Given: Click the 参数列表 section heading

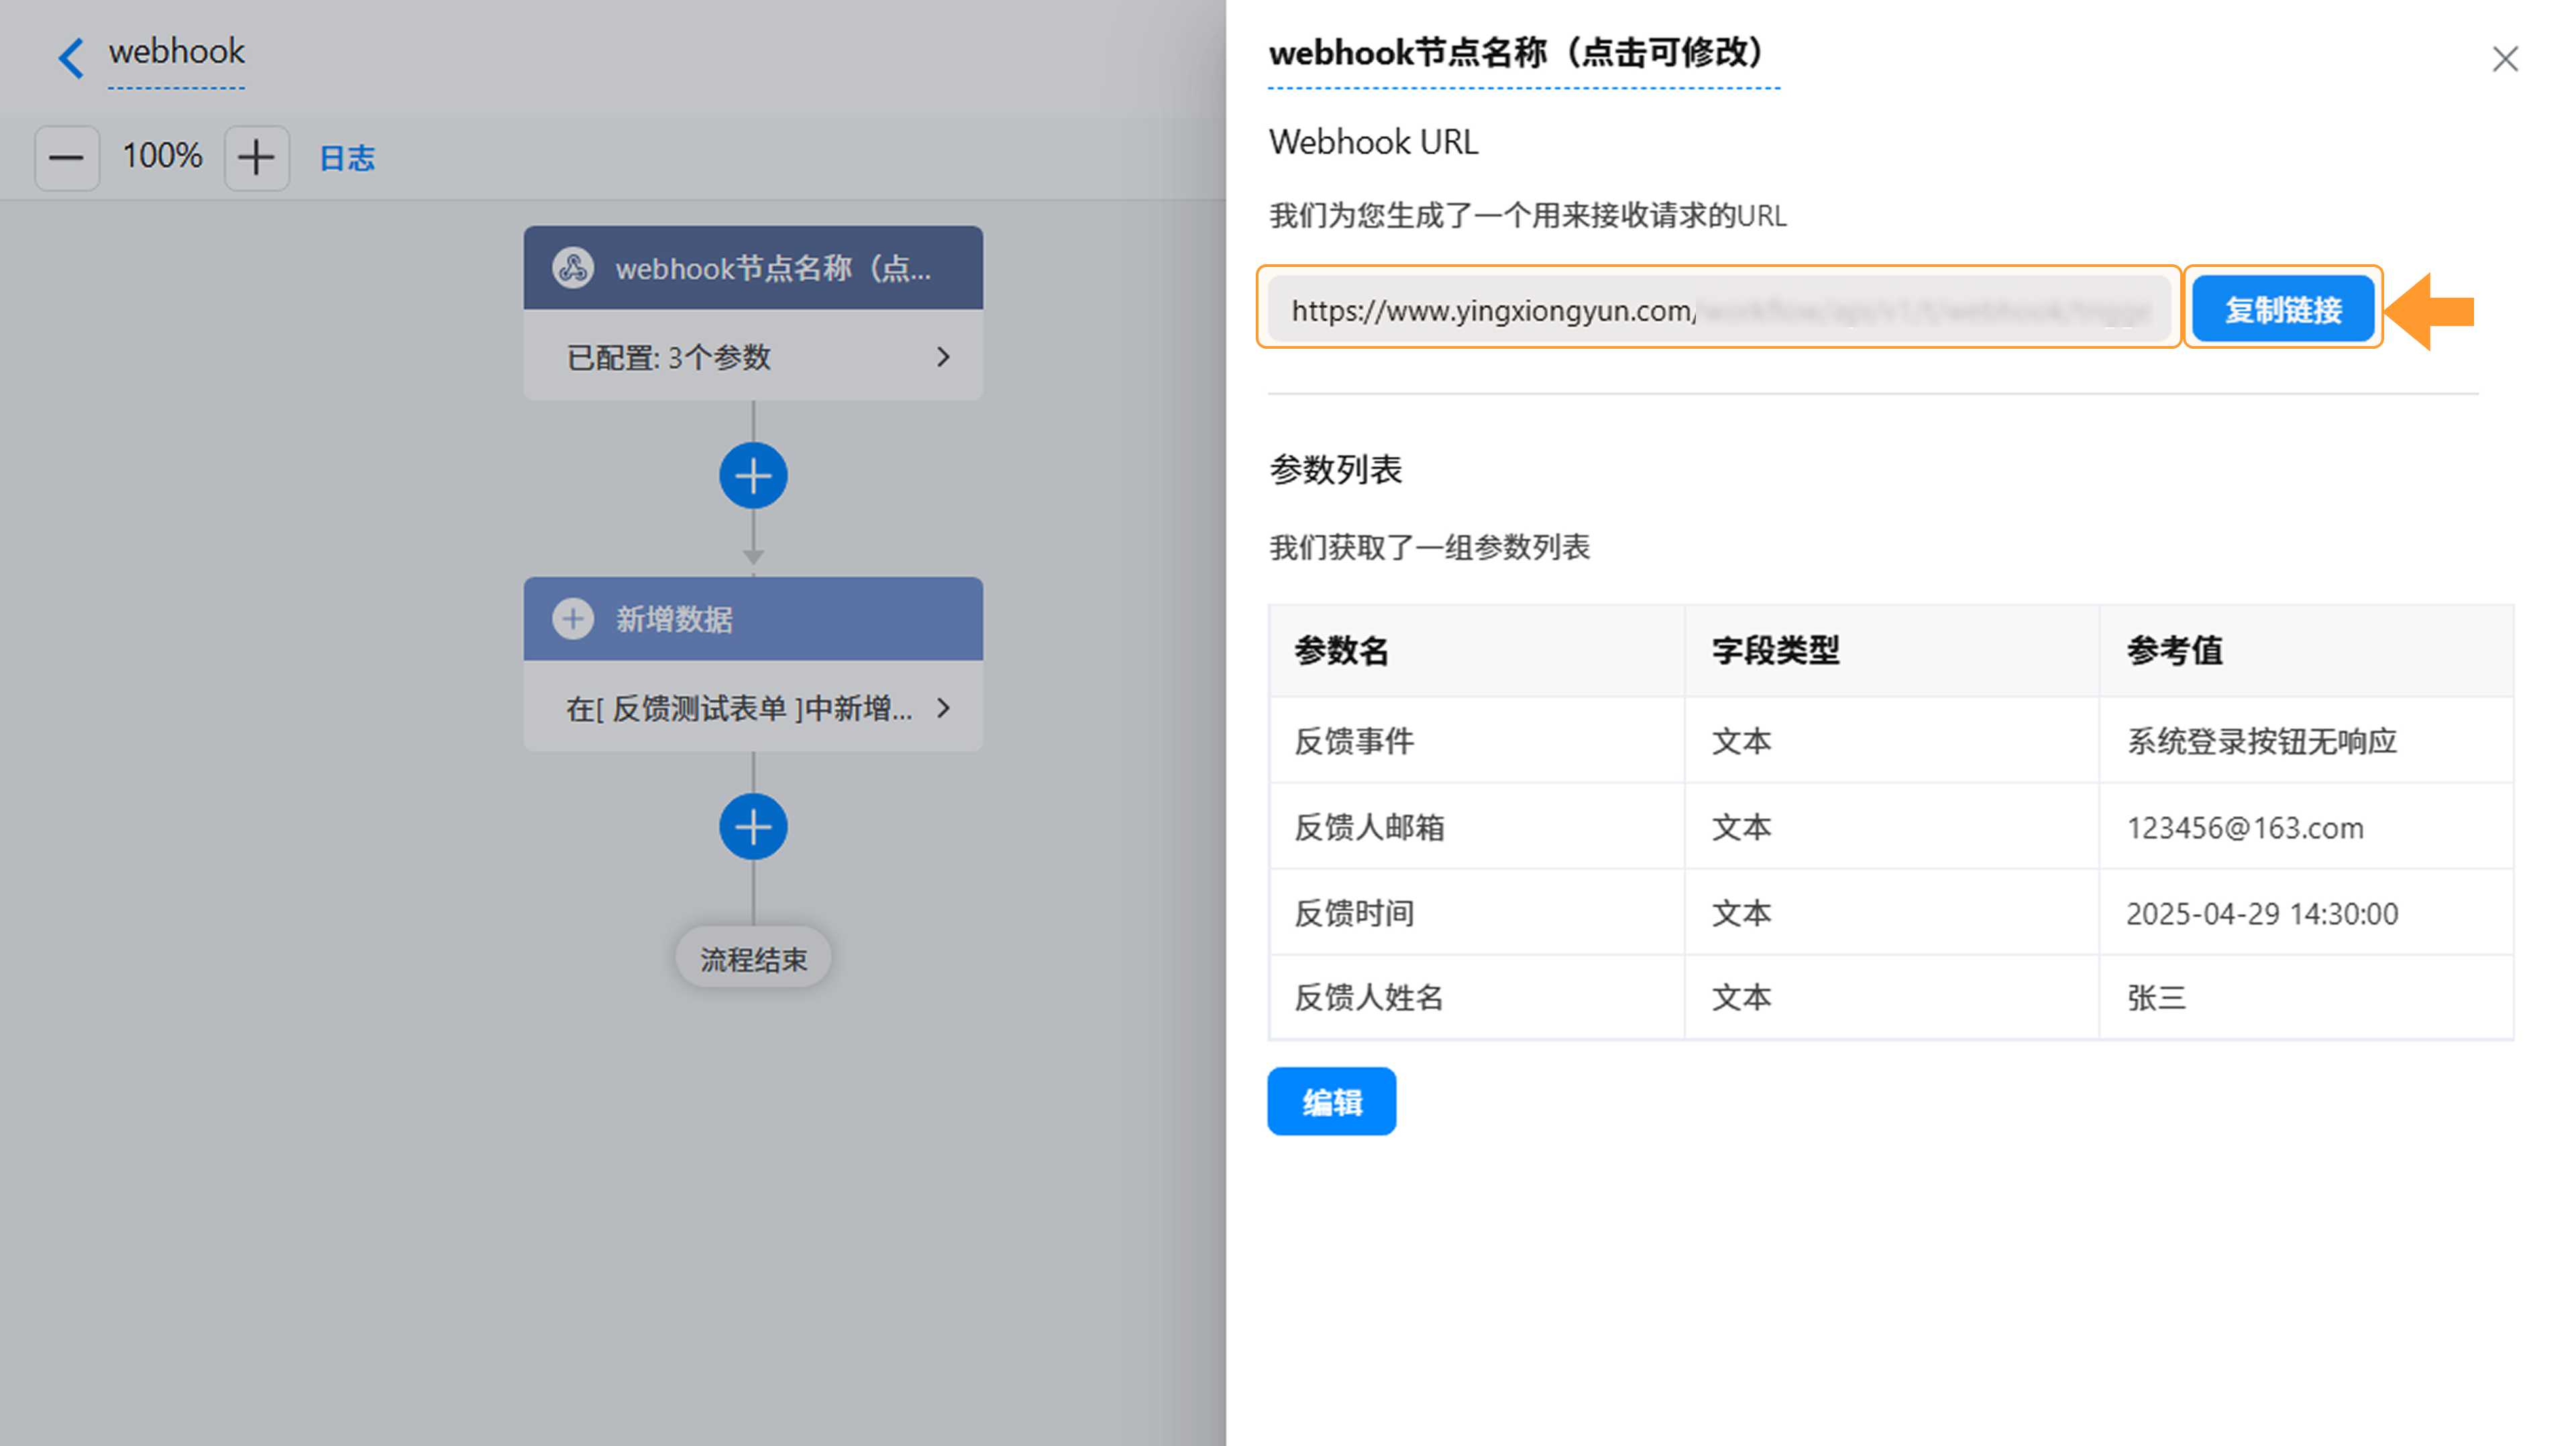Looking at the screenshot, I should pyautogui.click(x=1335, y=469).
